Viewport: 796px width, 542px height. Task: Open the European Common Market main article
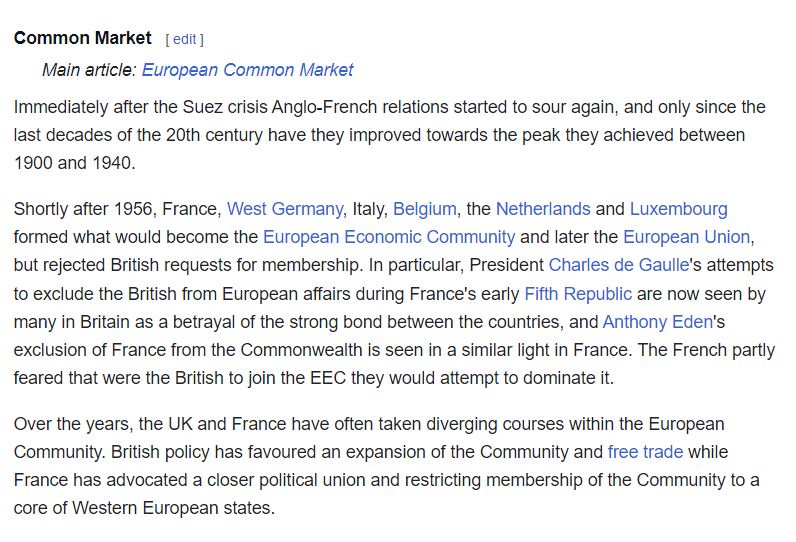pos(247,70)
